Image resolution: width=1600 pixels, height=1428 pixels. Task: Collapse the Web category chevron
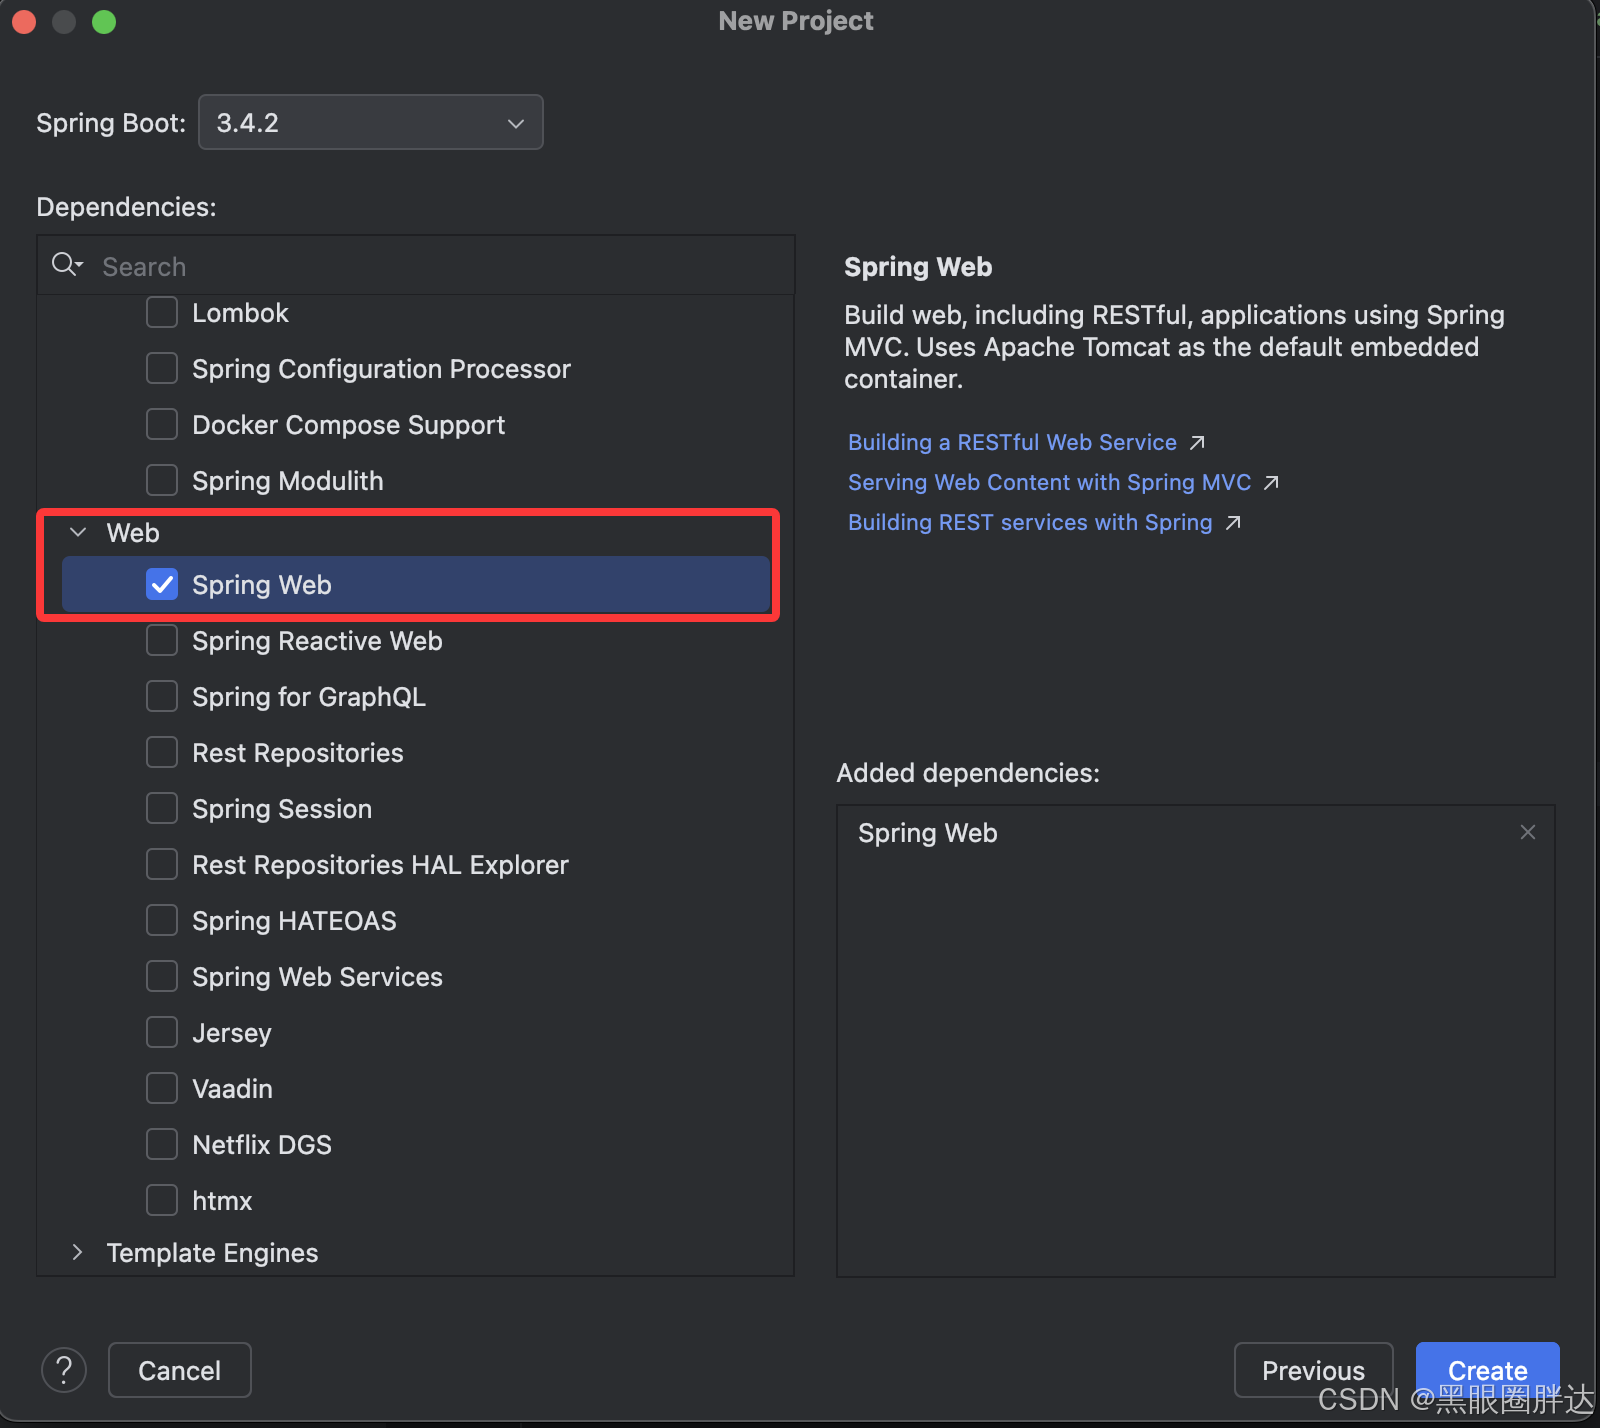(x=78, y=532)
